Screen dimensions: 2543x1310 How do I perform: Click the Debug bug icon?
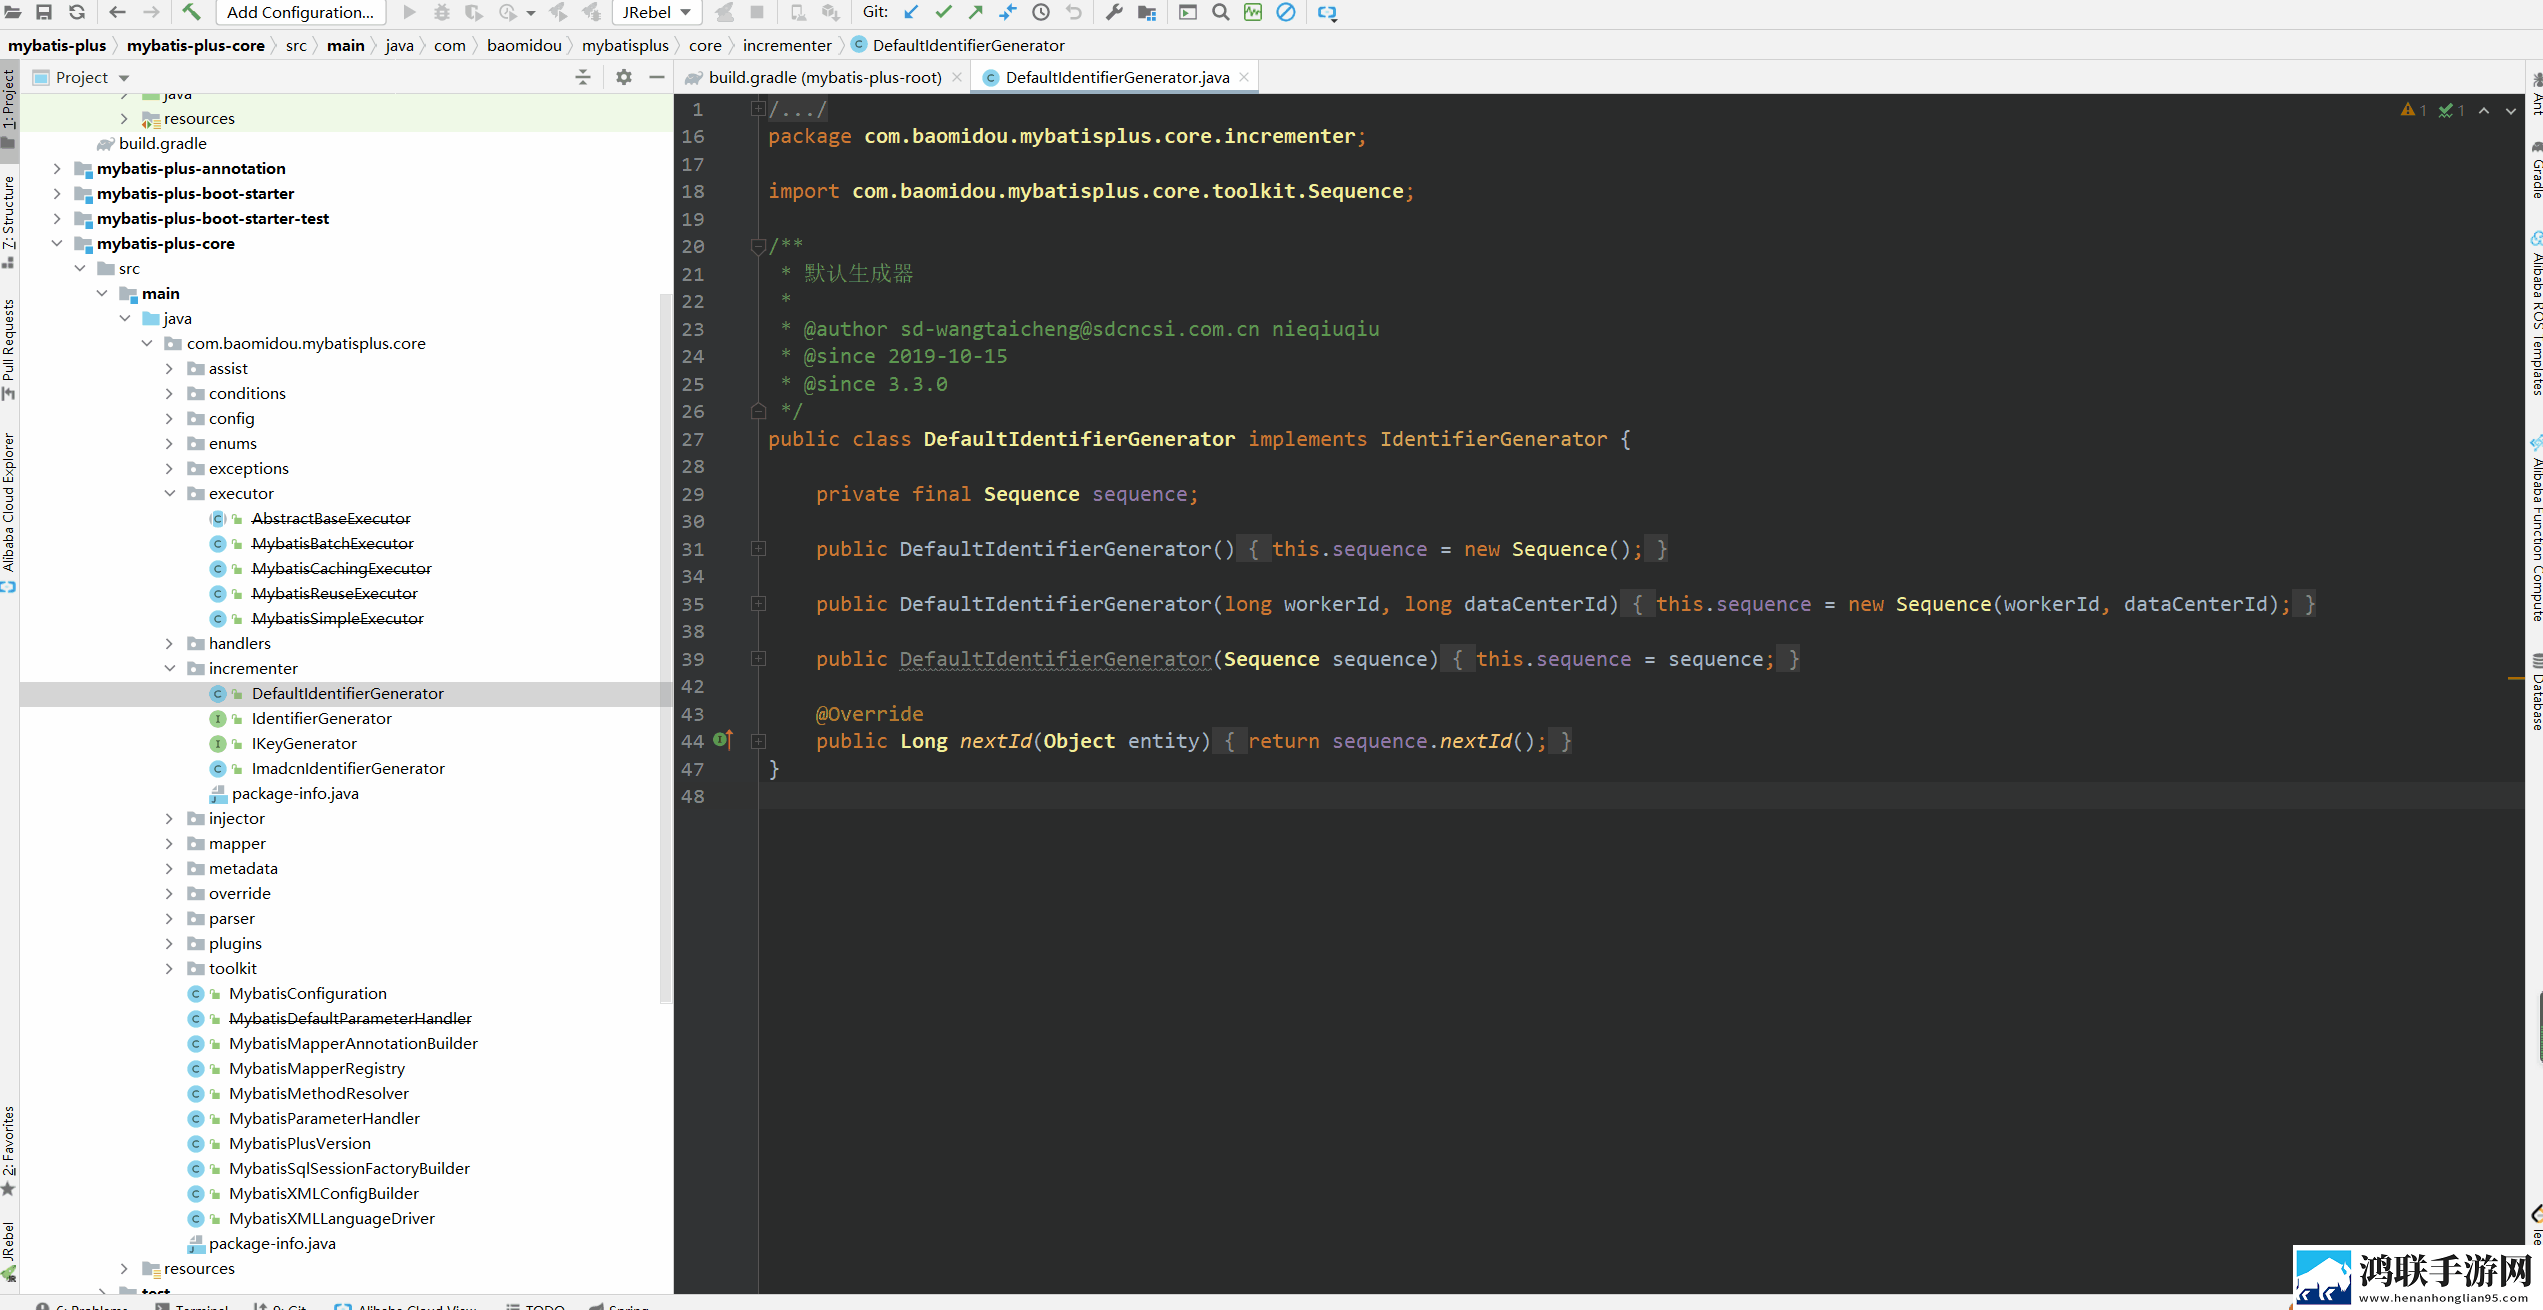(x=442, y=12)
